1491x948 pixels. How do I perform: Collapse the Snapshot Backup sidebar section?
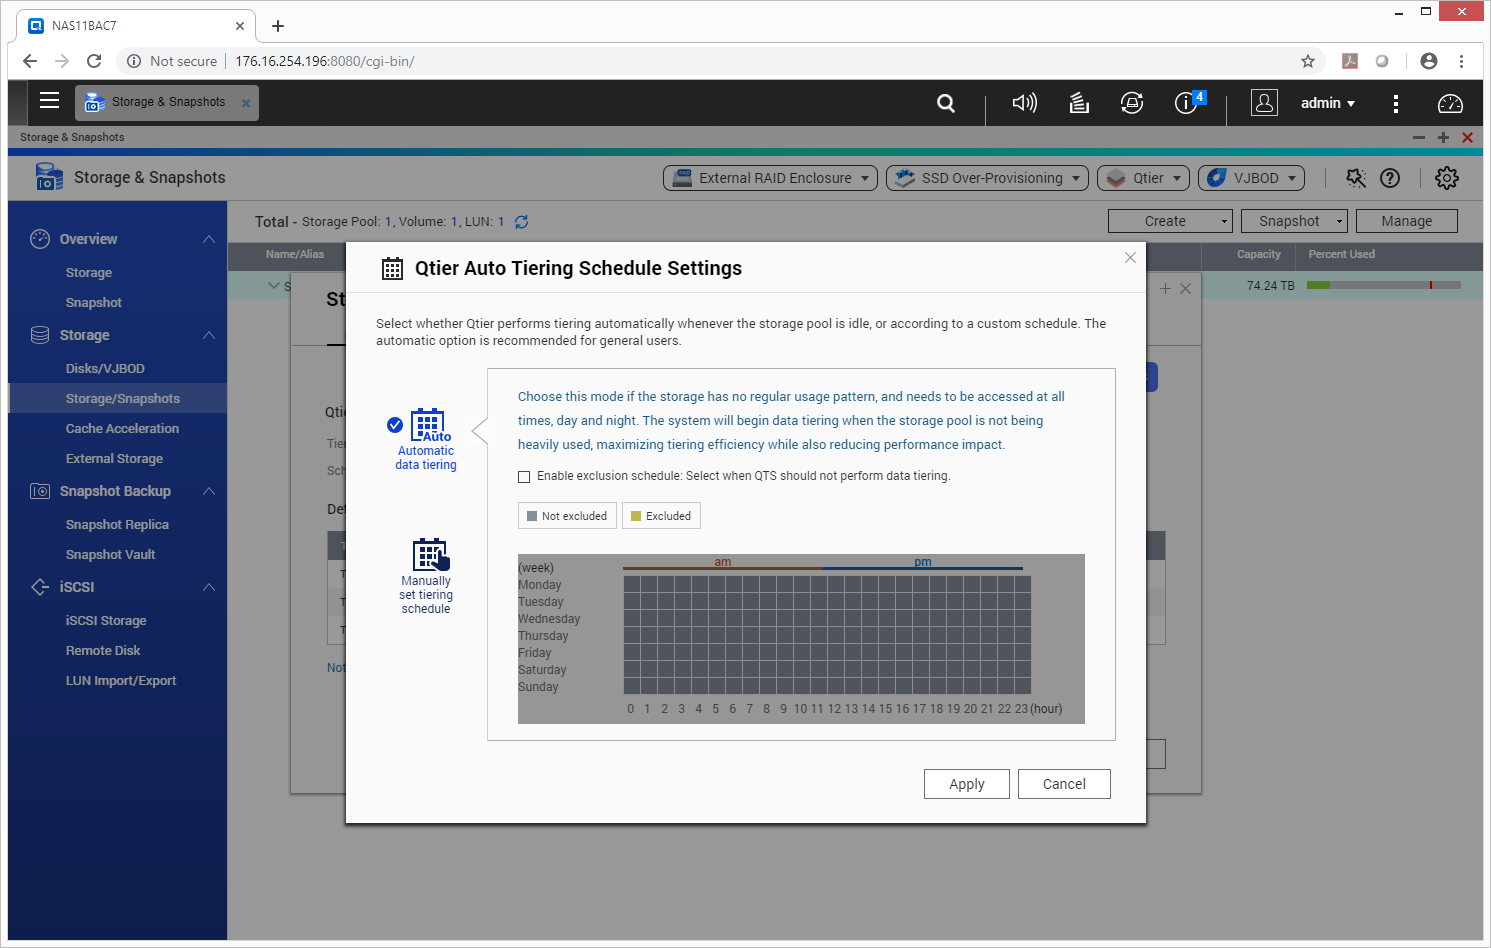[209, 491]
